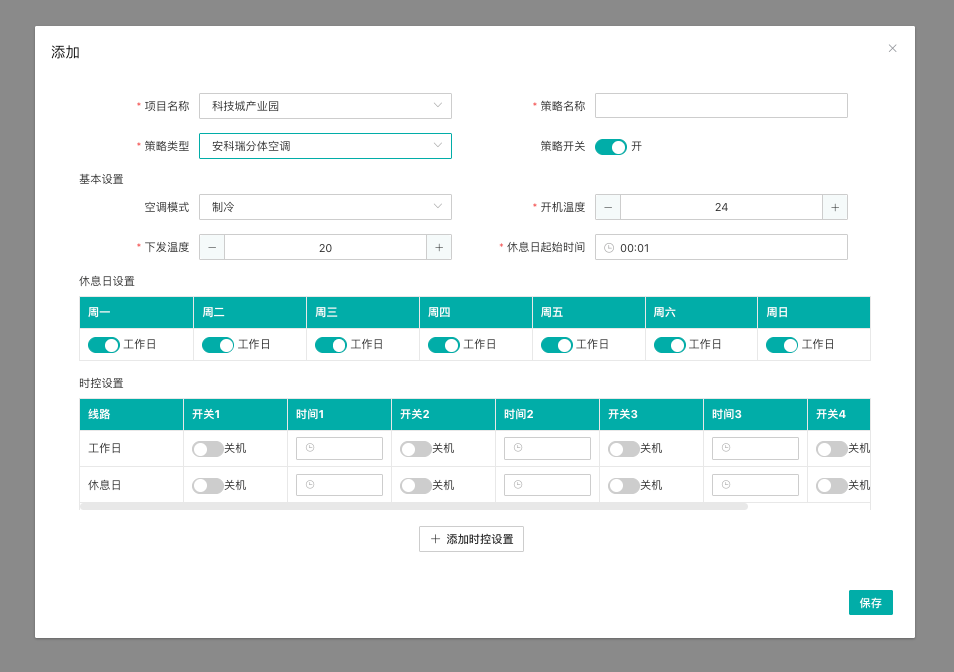Decrease 开机温度 with minus button
Viewport: 954px width, 672px height.
608,207
